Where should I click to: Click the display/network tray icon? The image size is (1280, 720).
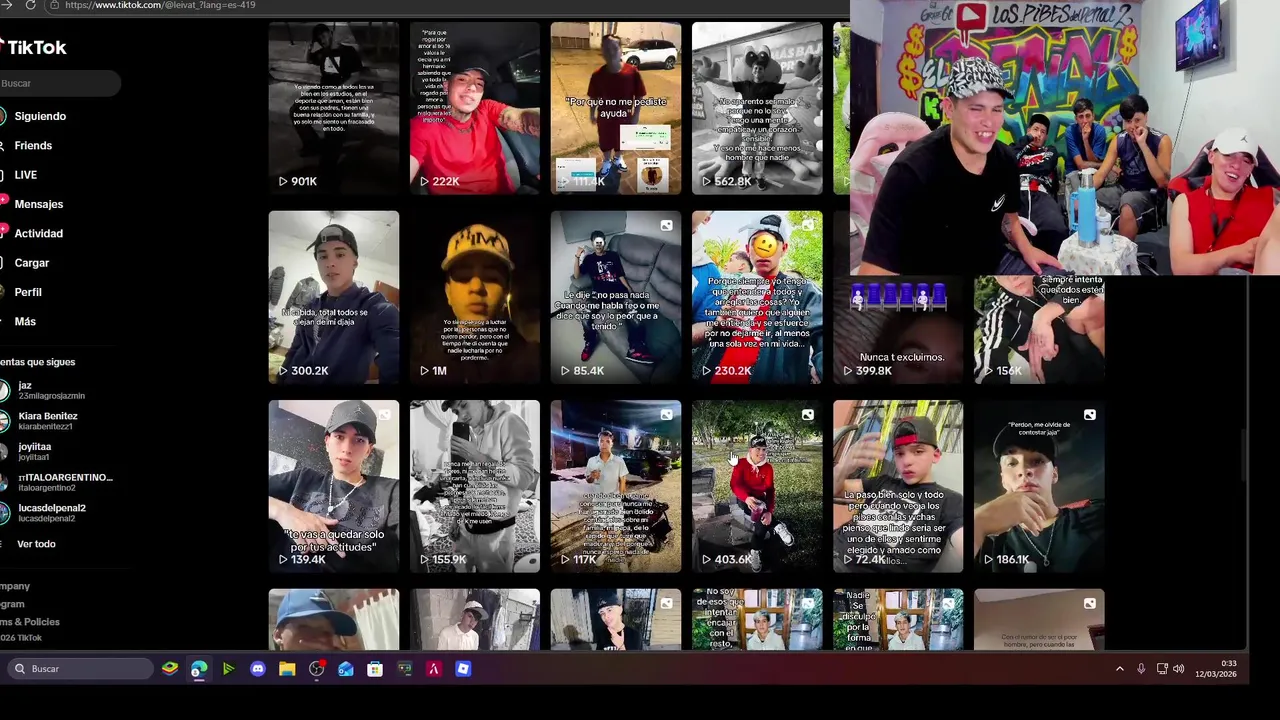[x=1162, y=669]
